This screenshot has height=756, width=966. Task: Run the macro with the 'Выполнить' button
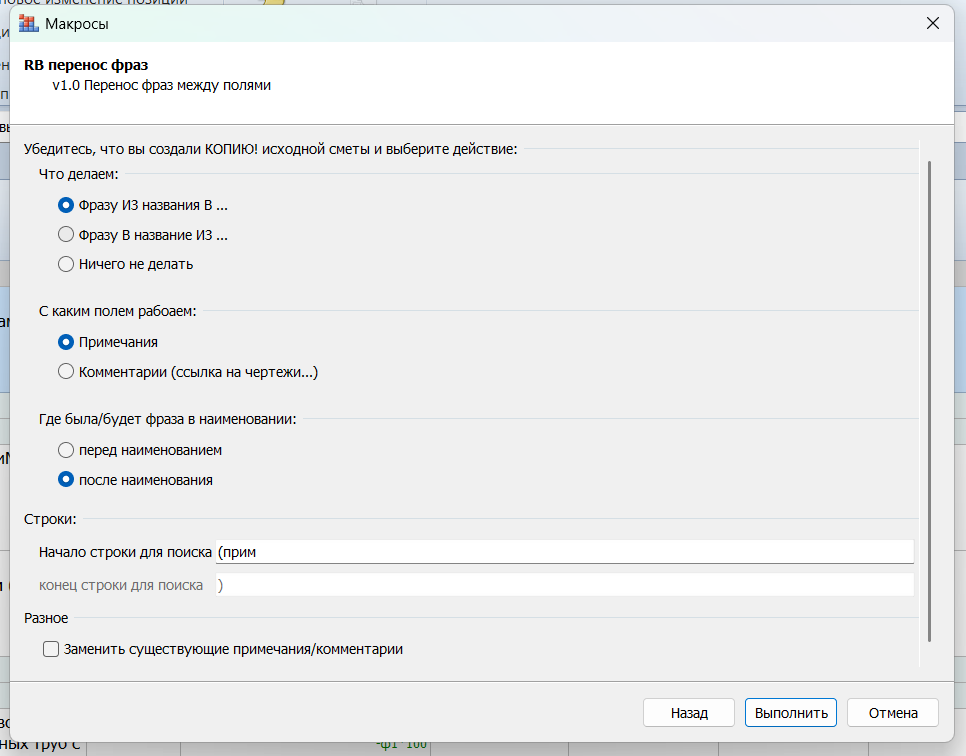791,713
